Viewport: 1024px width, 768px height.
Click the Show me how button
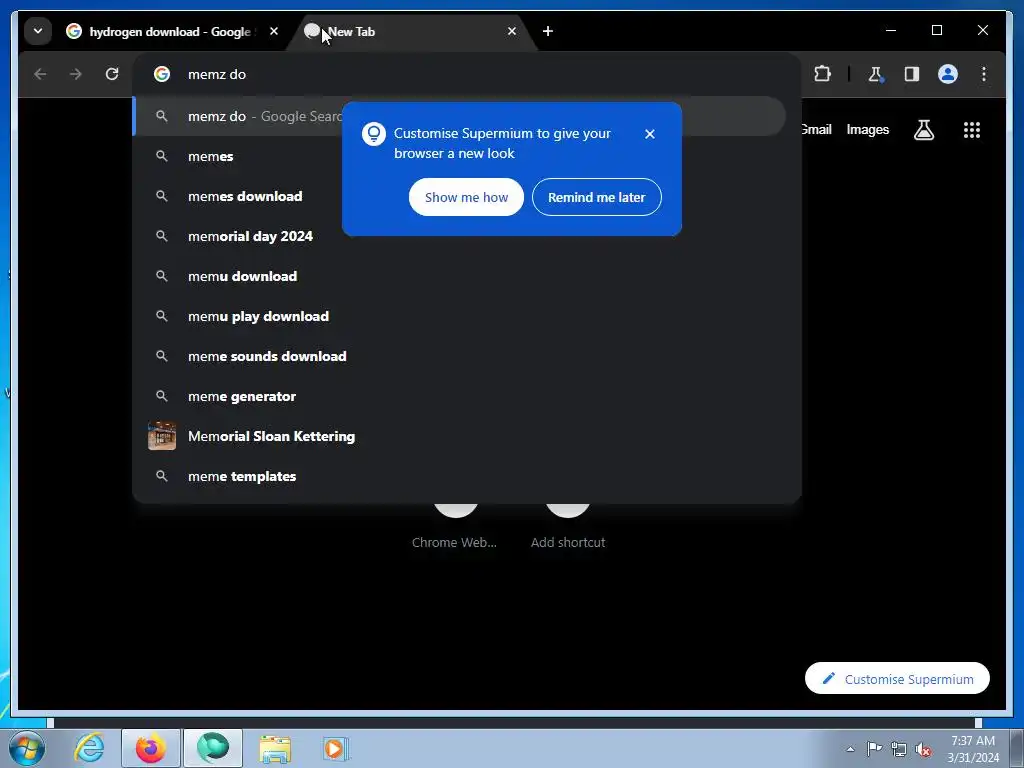point(466,197)
